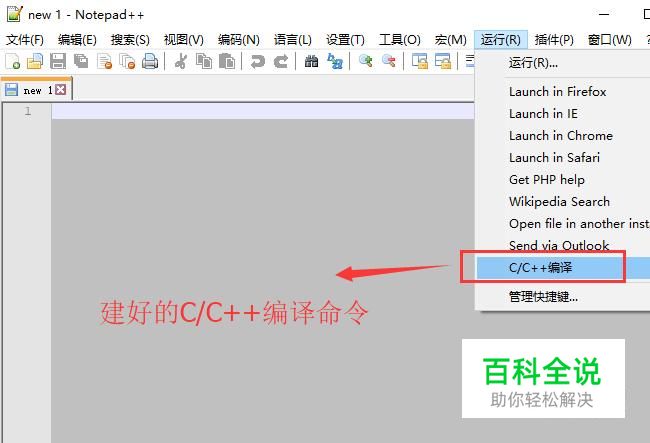This screenshot has width=650, height=443.
Task: Select Launch in Safari
Action: [563, 157]
